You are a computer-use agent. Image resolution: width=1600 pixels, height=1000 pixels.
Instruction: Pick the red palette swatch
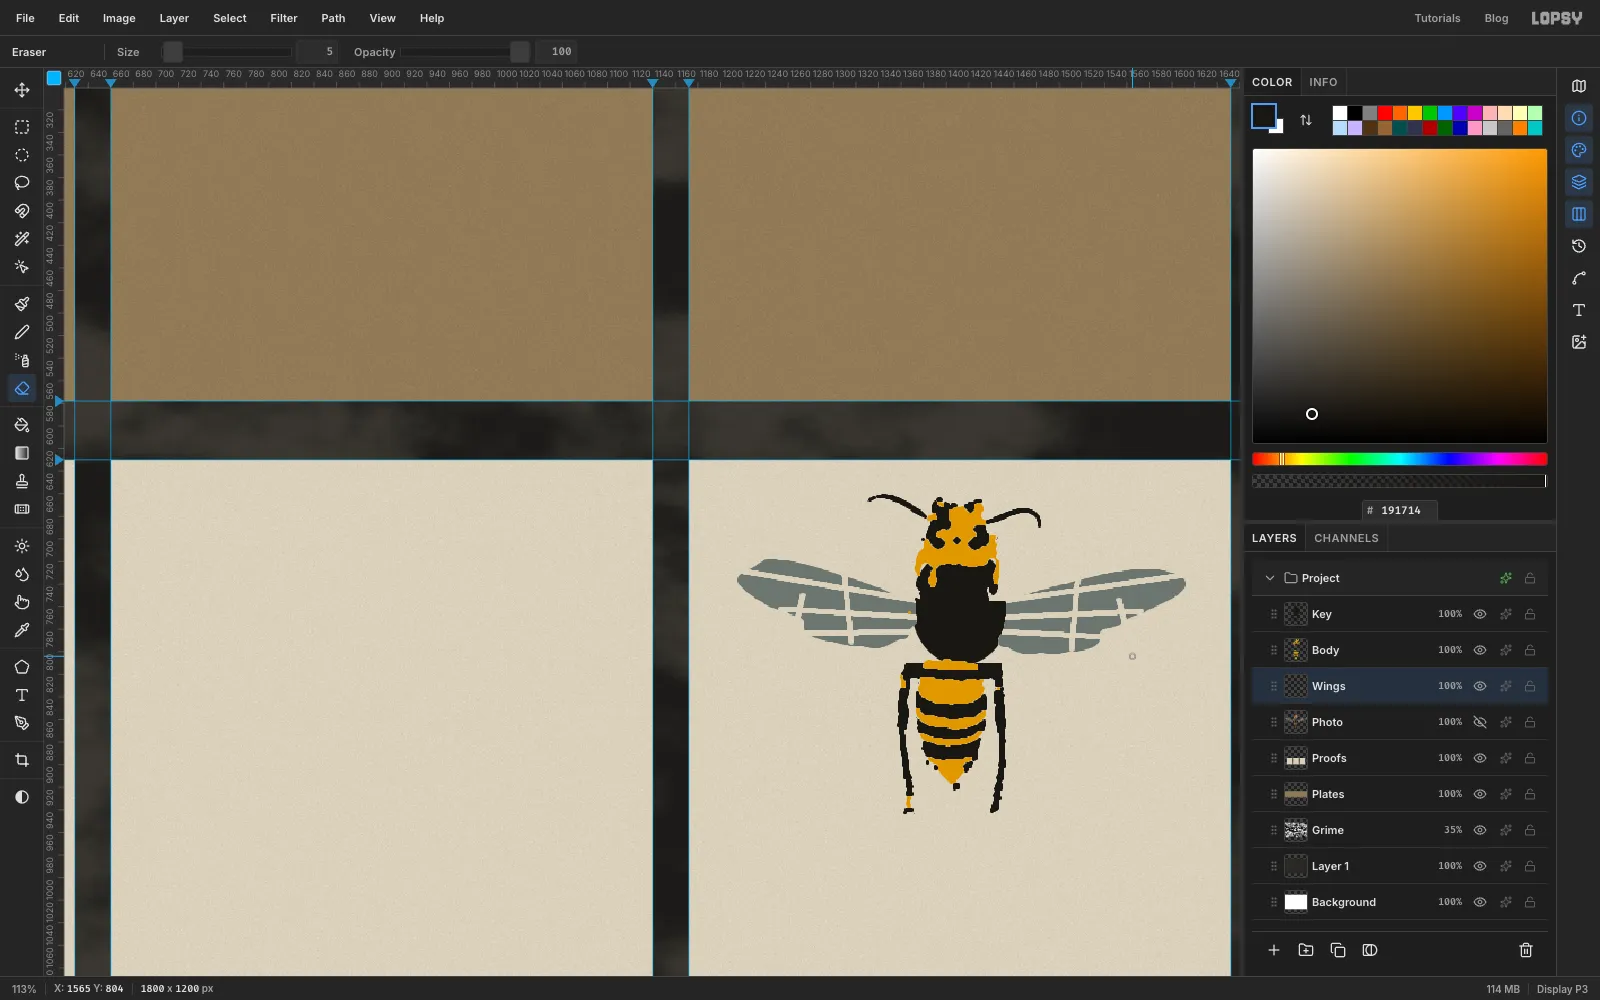pos(1385,113)
